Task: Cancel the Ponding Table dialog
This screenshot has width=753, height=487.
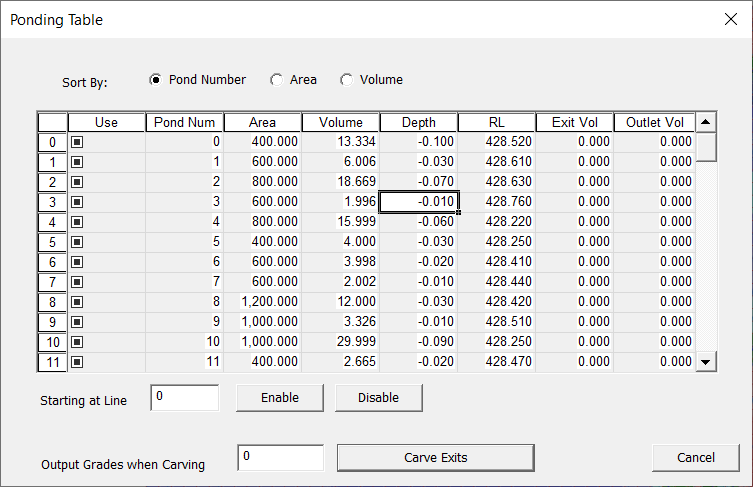Action: pyautogui.click(x=695, y=457)
